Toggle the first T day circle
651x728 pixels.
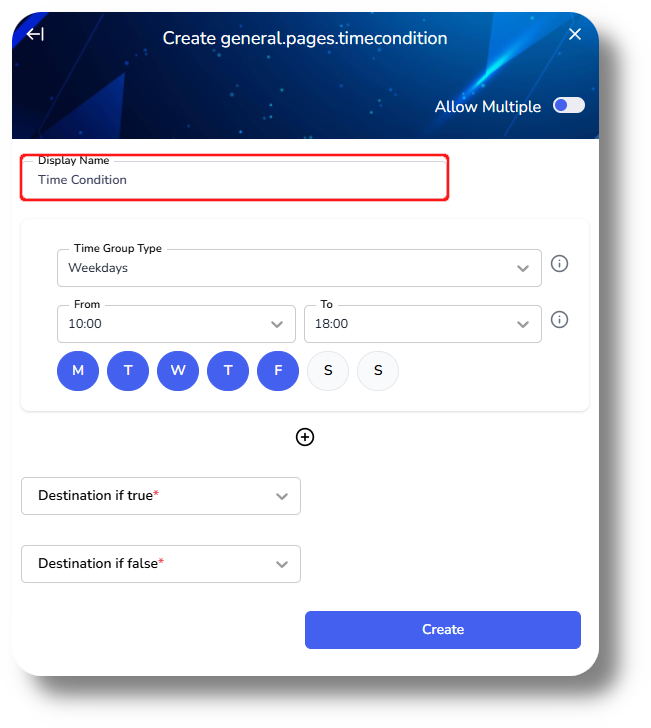[x=128, y=370]
